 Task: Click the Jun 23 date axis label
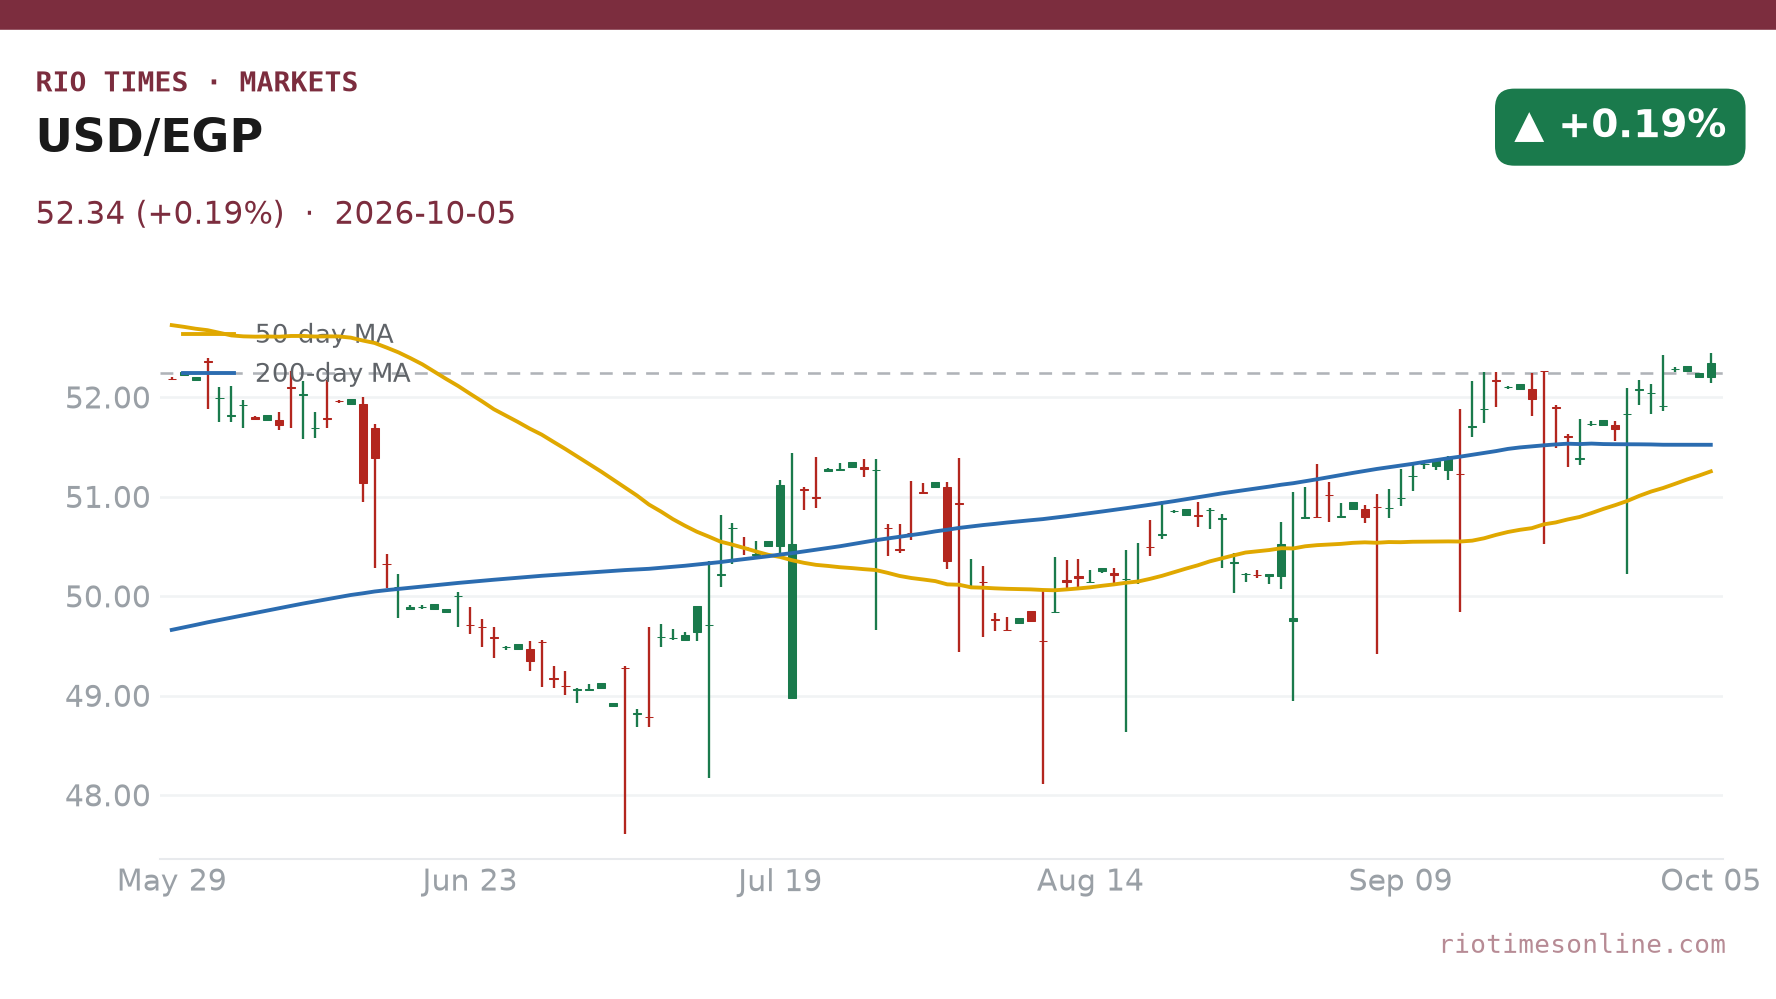click(x=469, y=881)
